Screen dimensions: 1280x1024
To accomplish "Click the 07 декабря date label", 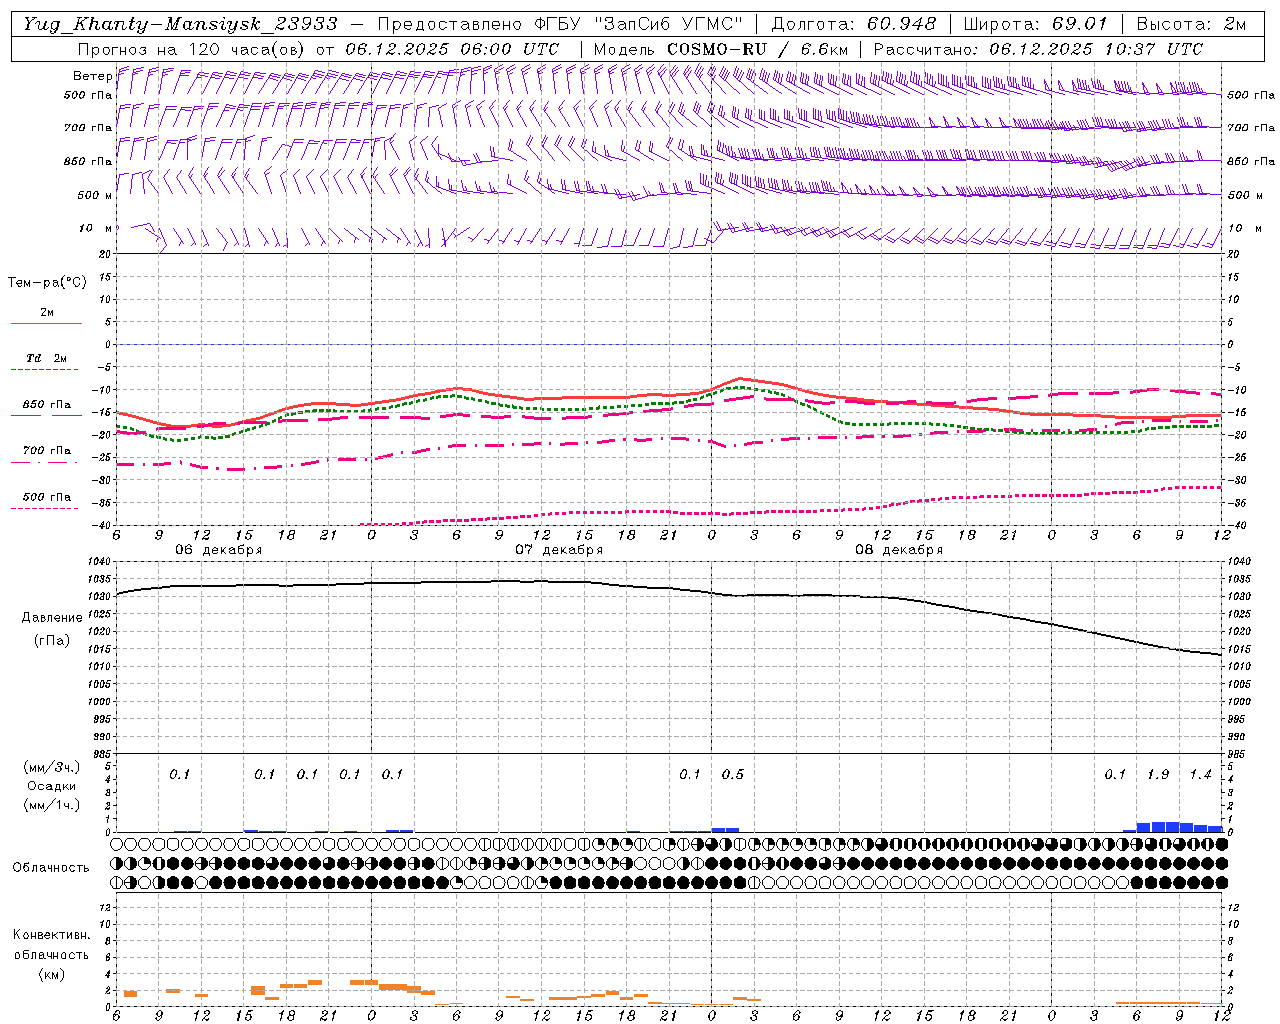I will pos(559,550).
